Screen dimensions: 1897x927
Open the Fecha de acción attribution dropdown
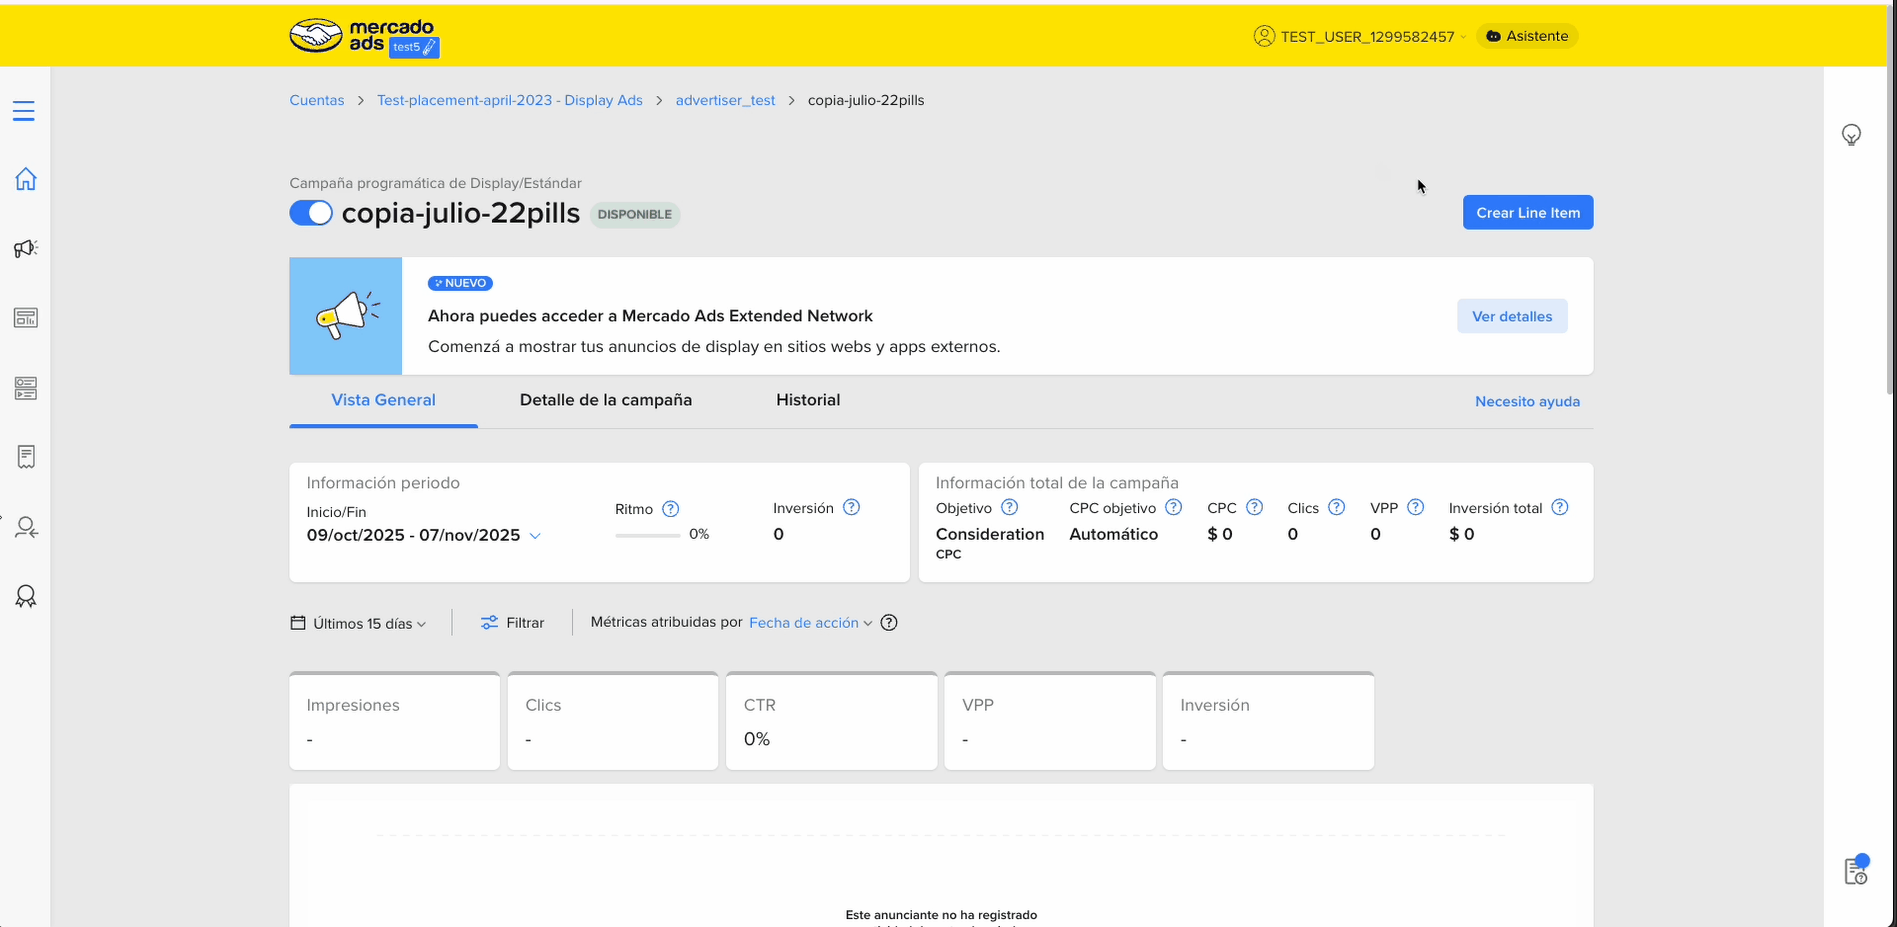[x=810, y=622]
